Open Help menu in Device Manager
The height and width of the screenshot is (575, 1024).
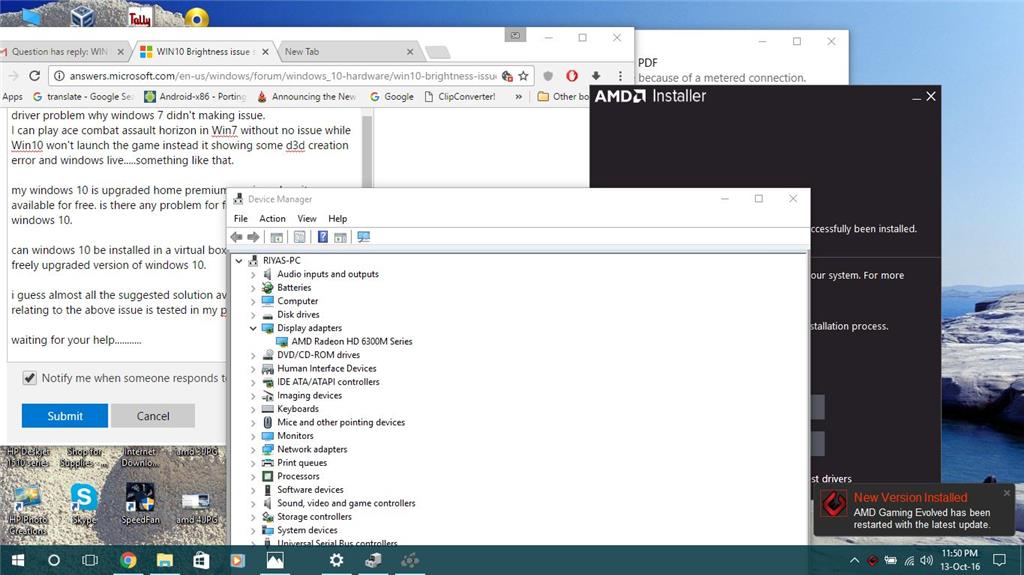tap(338, 218)
